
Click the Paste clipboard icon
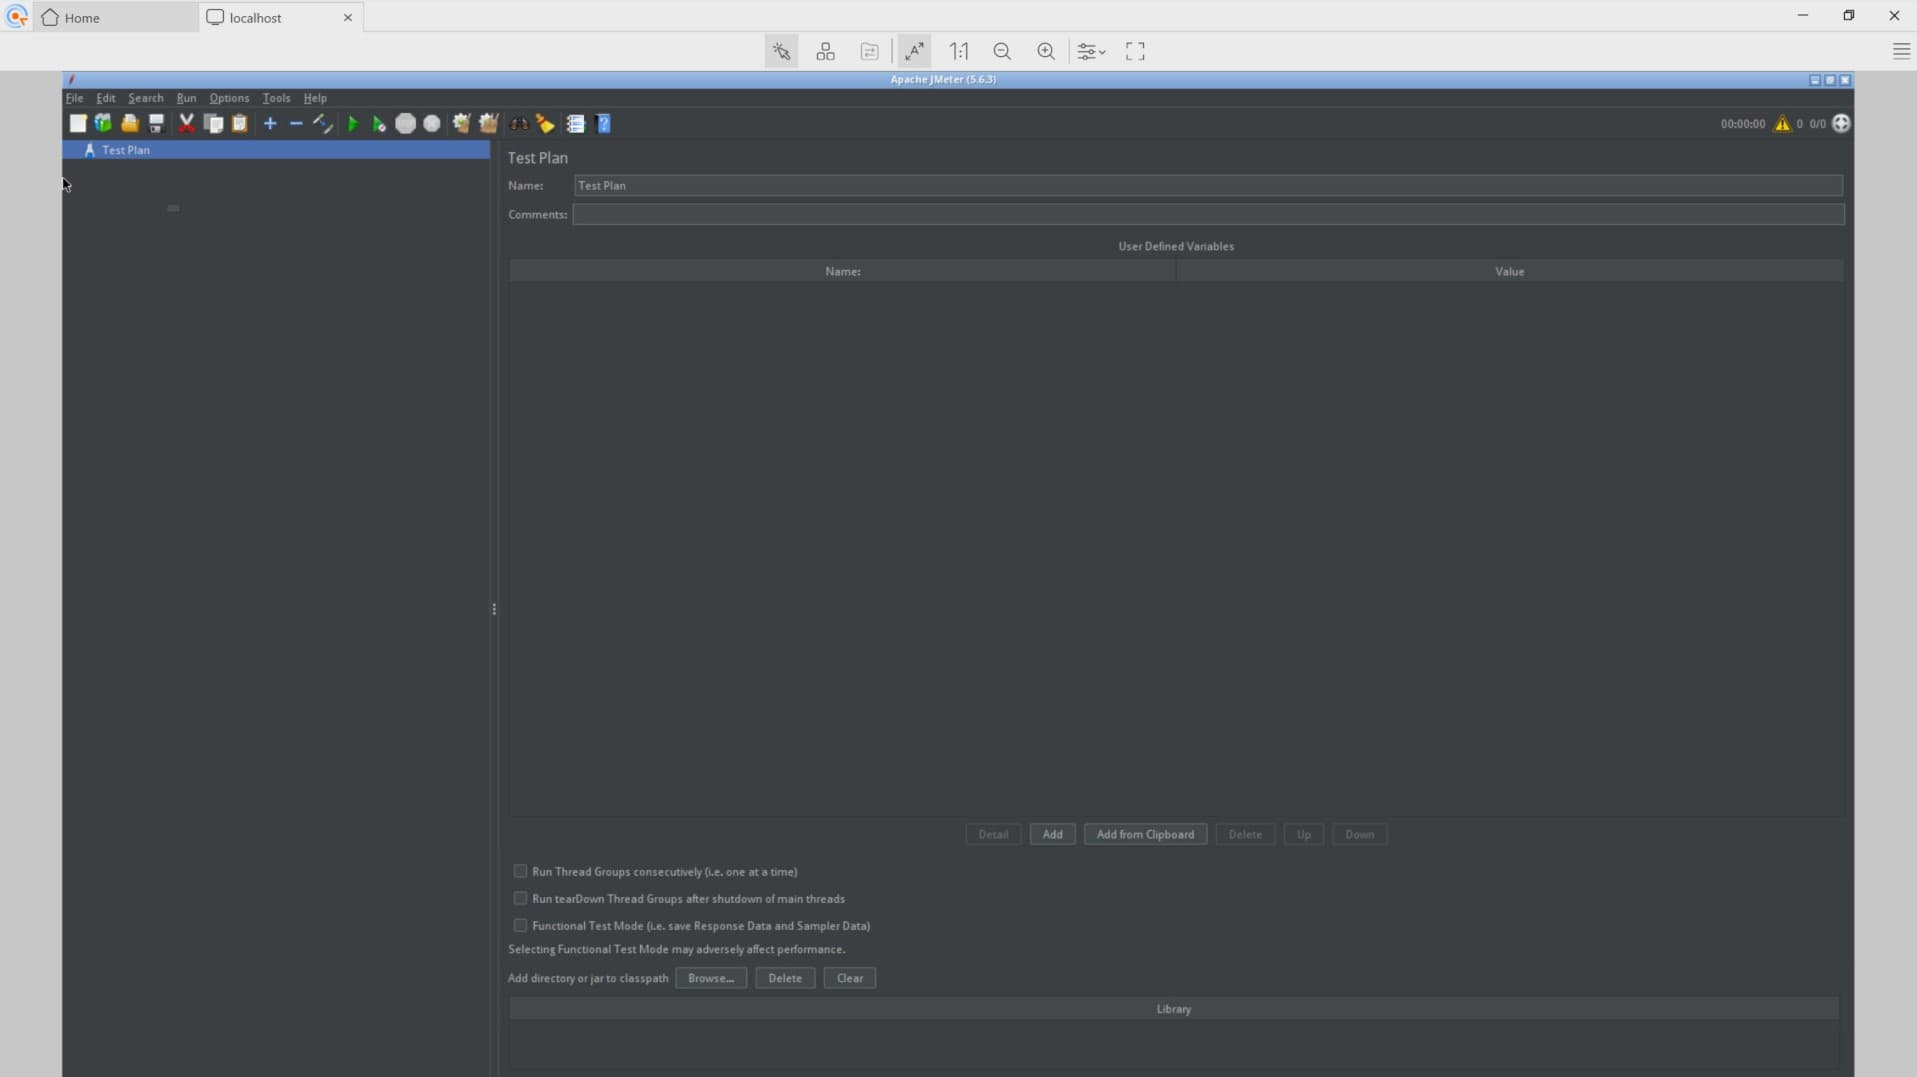point(240,123)
